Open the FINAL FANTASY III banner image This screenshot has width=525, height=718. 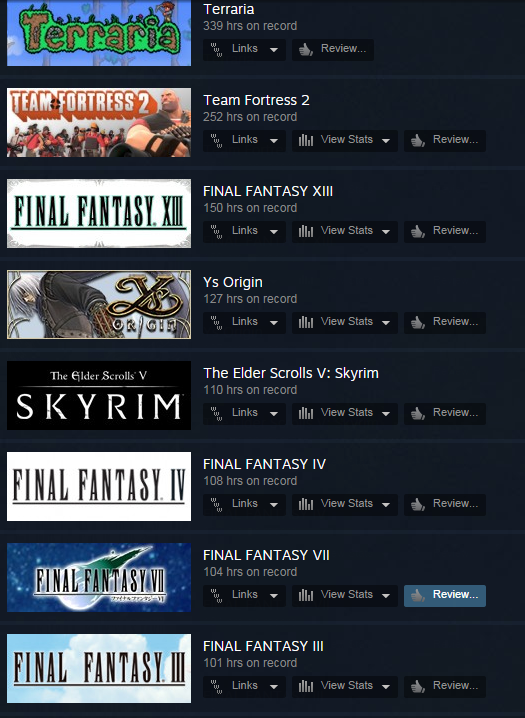(x=99, y=668)
